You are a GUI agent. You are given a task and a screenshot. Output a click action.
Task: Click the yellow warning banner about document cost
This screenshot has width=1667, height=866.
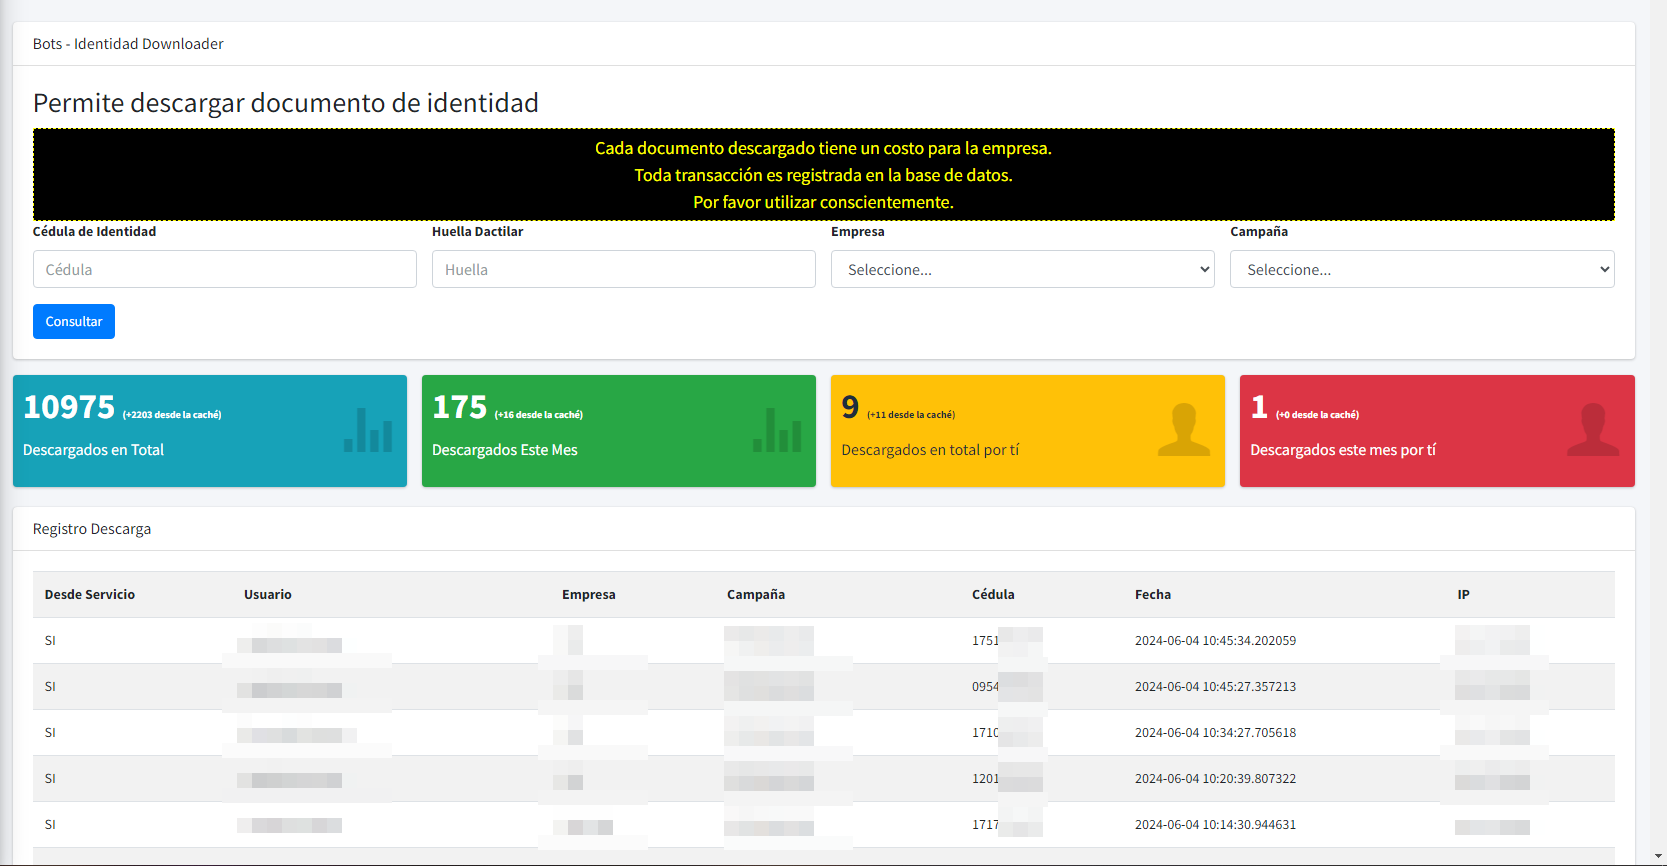(x=823, y=175)
